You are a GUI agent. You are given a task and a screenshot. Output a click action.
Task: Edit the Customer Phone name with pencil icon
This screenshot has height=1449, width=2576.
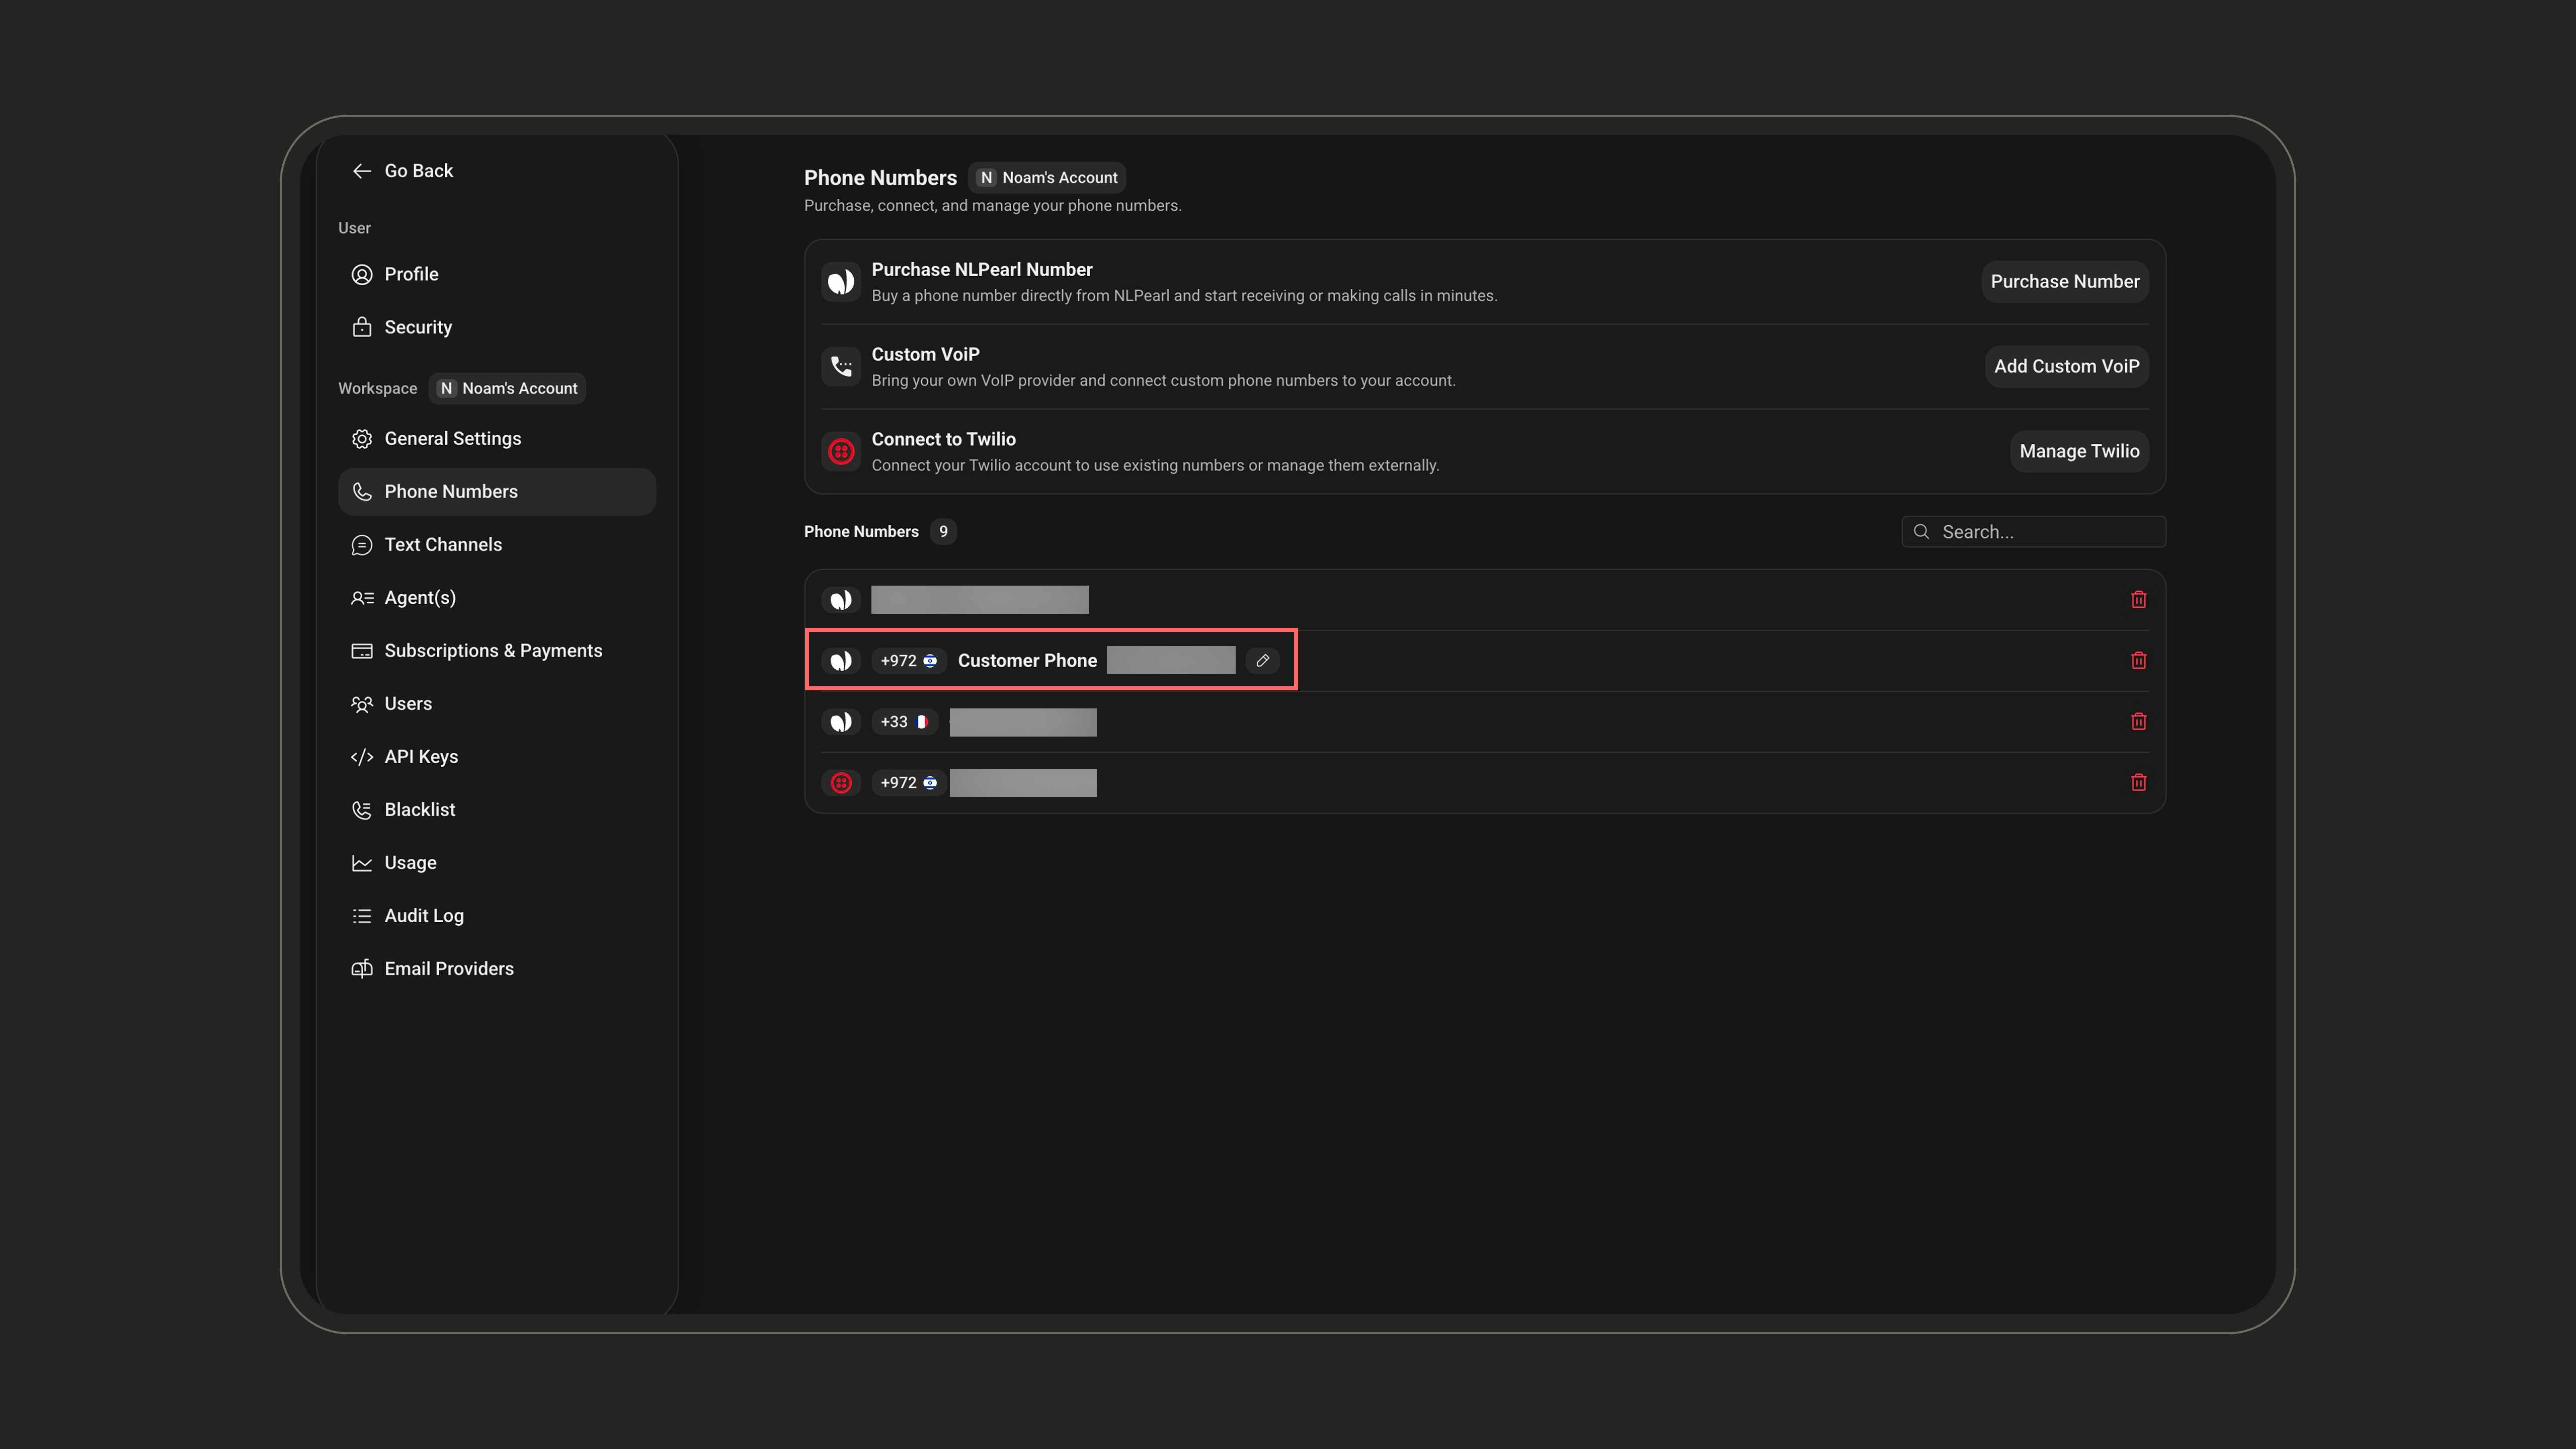click(x=1262, y=660)
